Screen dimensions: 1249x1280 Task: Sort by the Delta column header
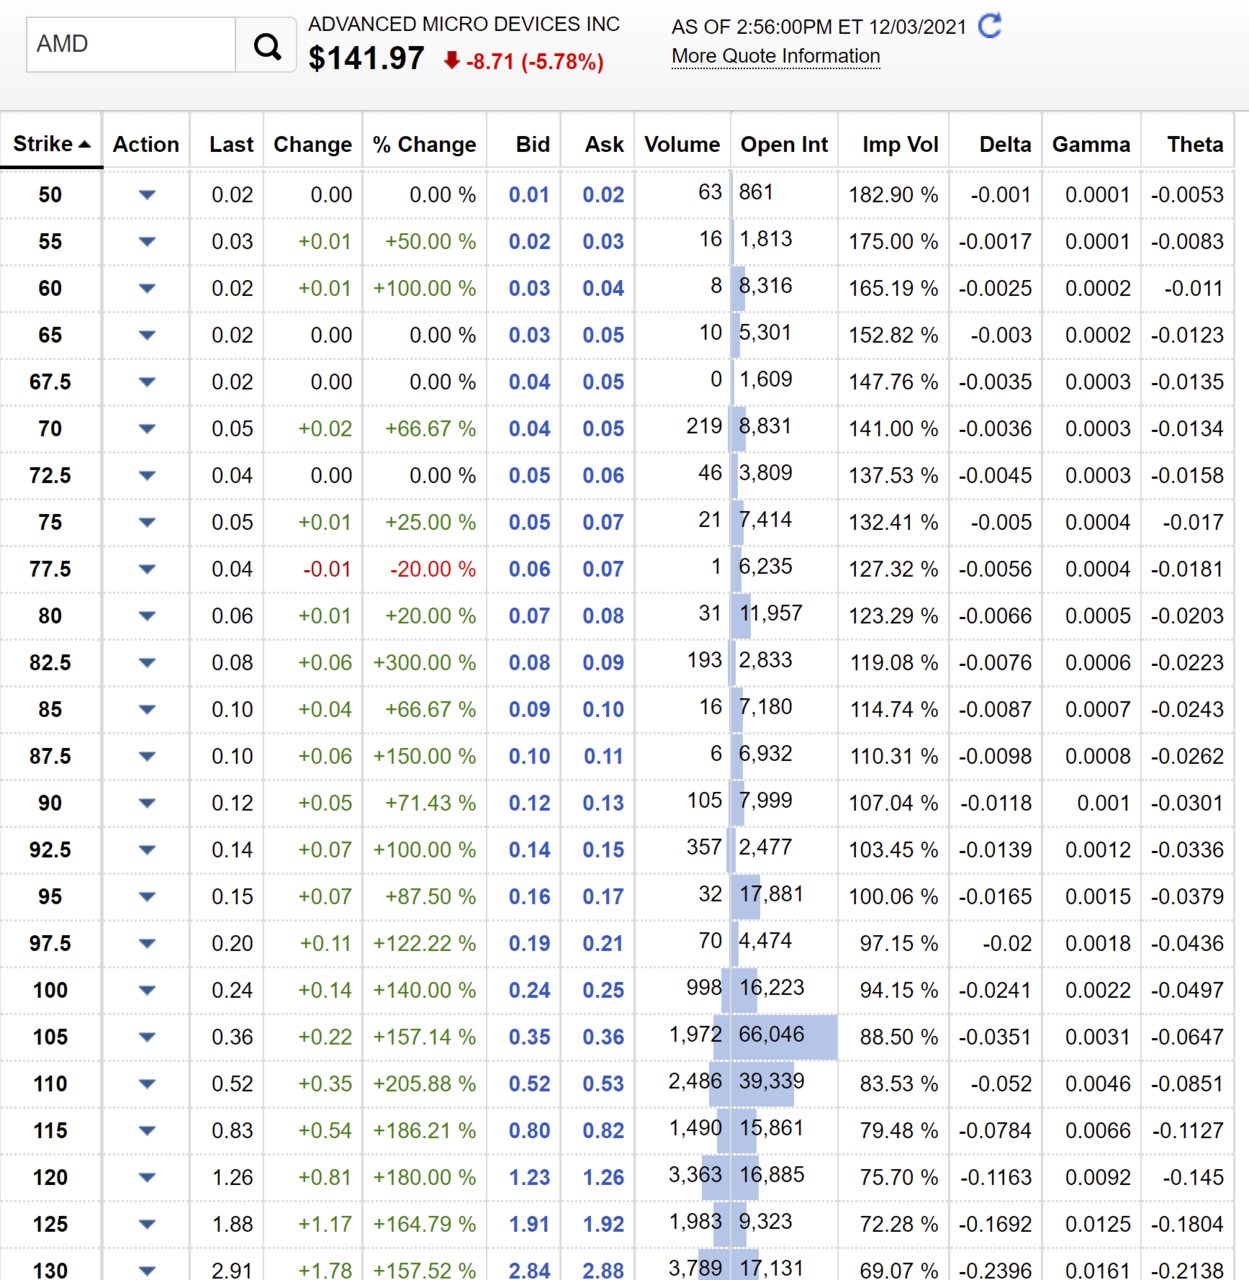pyautogui.click(x=1005, y=144)
